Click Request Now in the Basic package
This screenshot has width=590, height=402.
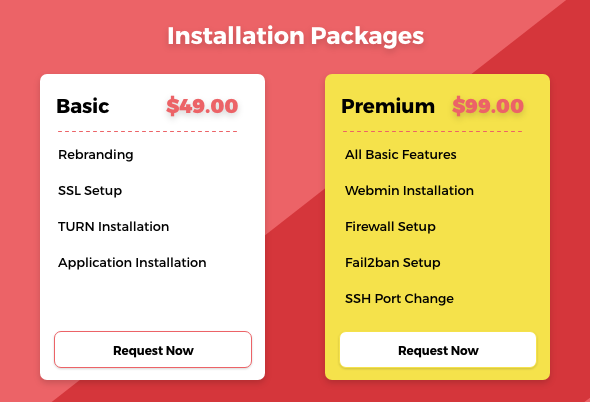(x=153, y=350)
